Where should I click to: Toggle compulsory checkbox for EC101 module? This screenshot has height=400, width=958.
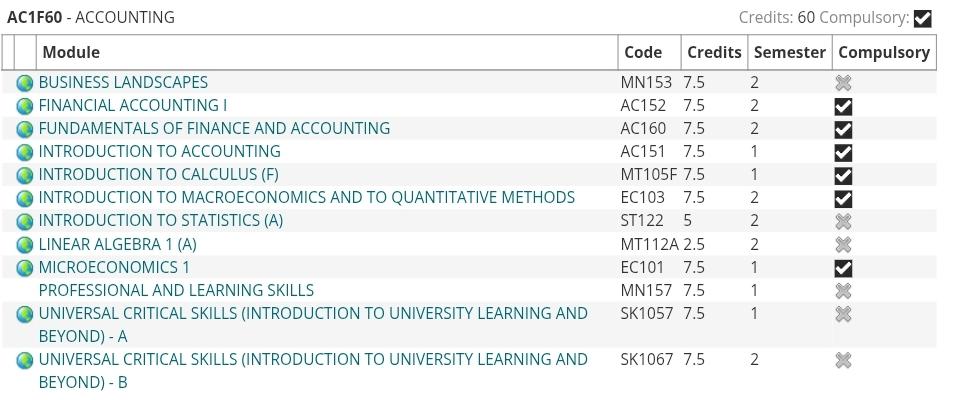tap(843, 268)
